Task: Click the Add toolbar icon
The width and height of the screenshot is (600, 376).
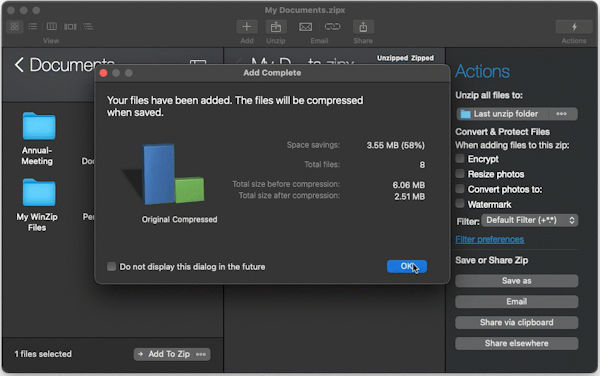Action: (247, 27)
